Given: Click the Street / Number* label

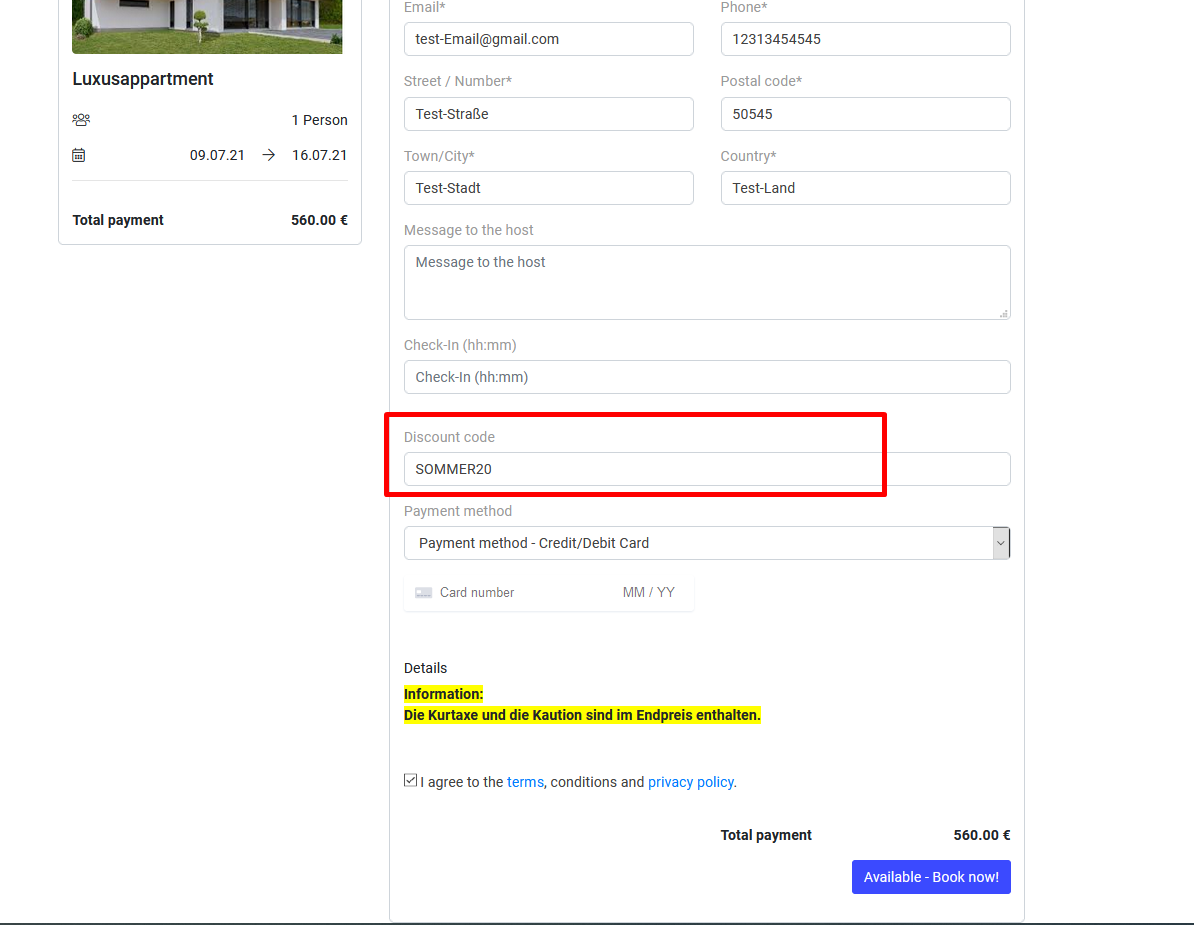Looking at the screenshot, I should coord(458,81).
